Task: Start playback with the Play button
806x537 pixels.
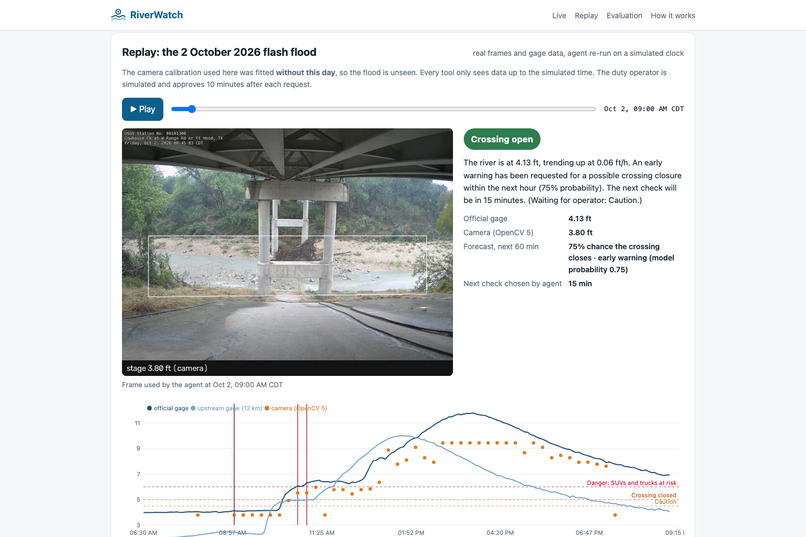Action: (142, 109)
